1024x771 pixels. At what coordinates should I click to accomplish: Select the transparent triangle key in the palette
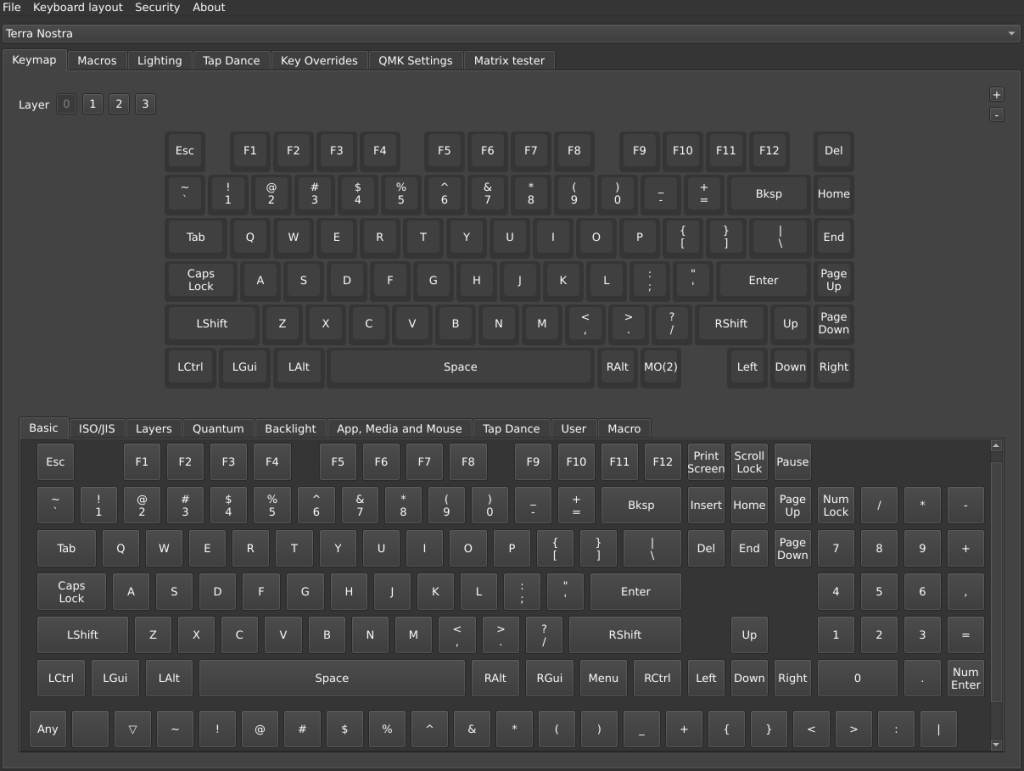tap(132, 729)
